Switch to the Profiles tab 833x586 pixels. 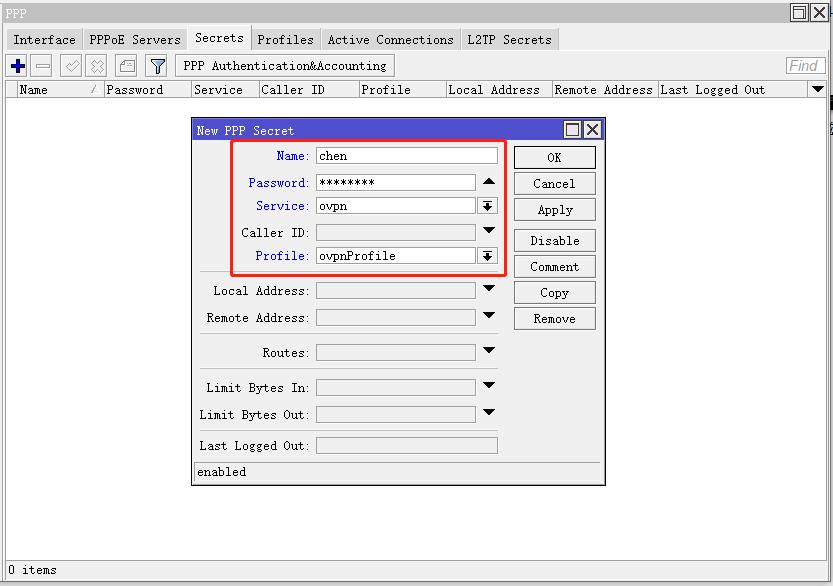tap(285, 40)
